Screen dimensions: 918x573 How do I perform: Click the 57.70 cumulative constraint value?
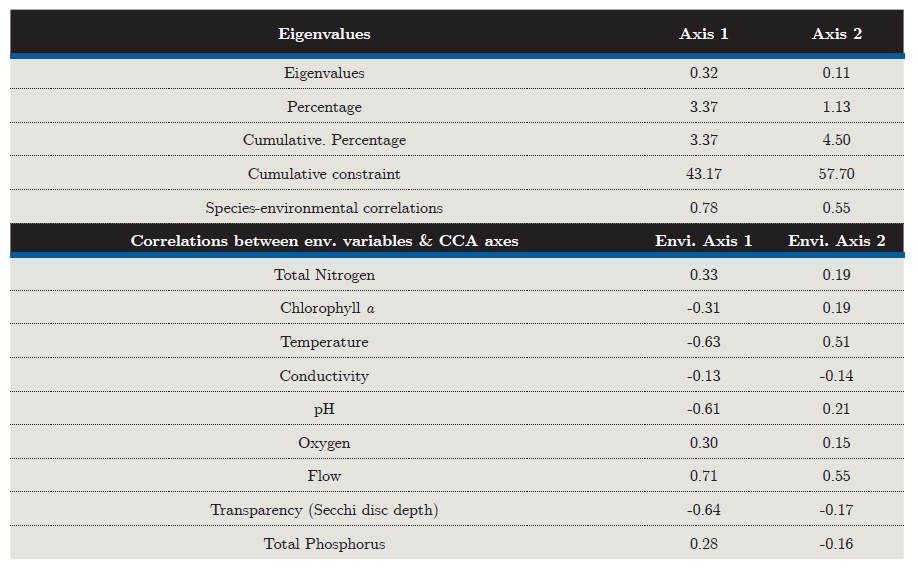click(x=837, y=174)
